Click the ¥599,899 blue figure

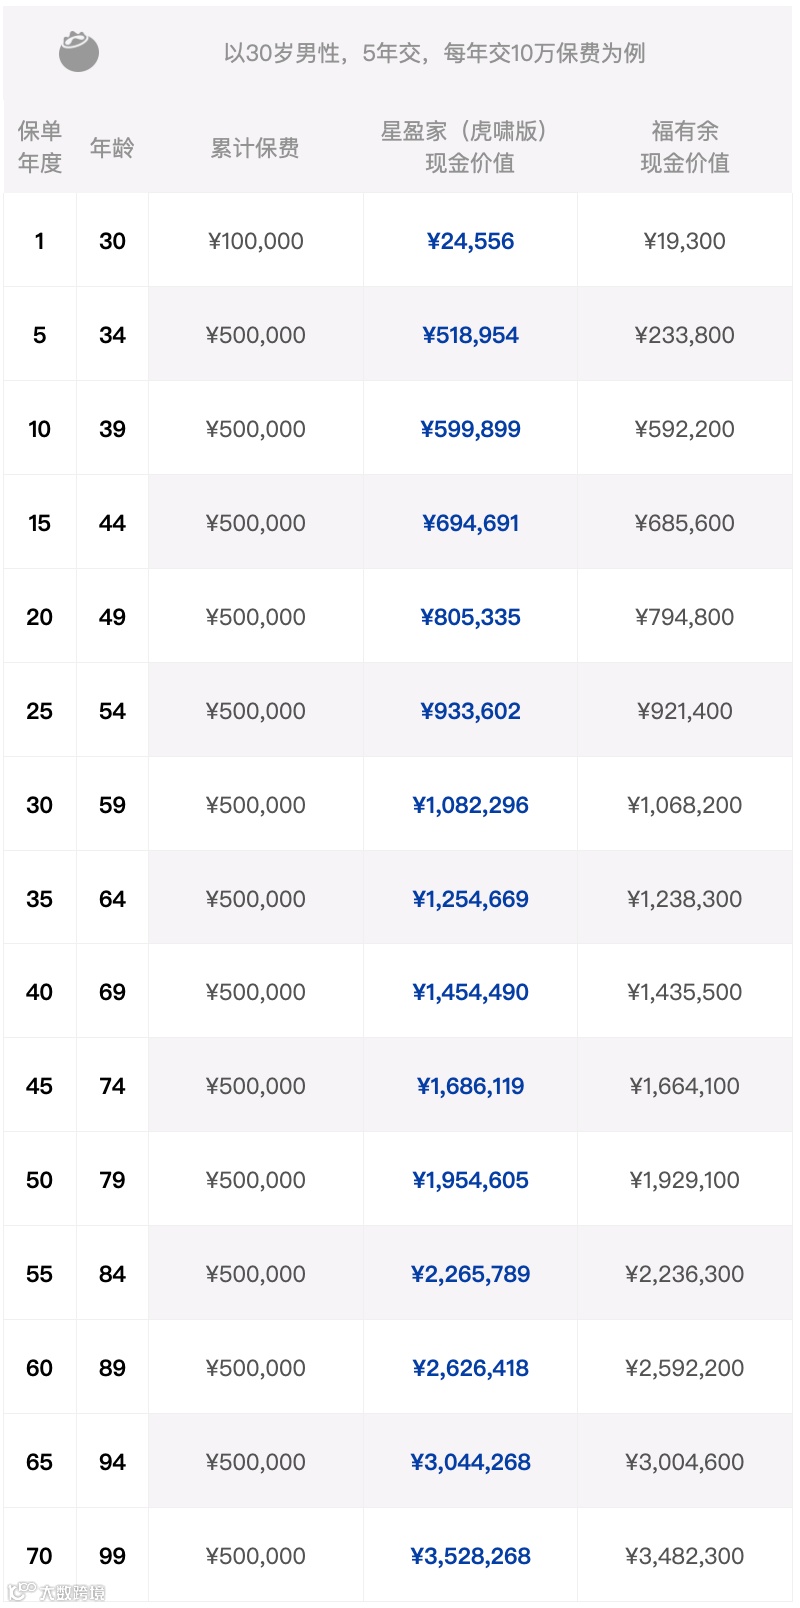(x=470, y=429)
